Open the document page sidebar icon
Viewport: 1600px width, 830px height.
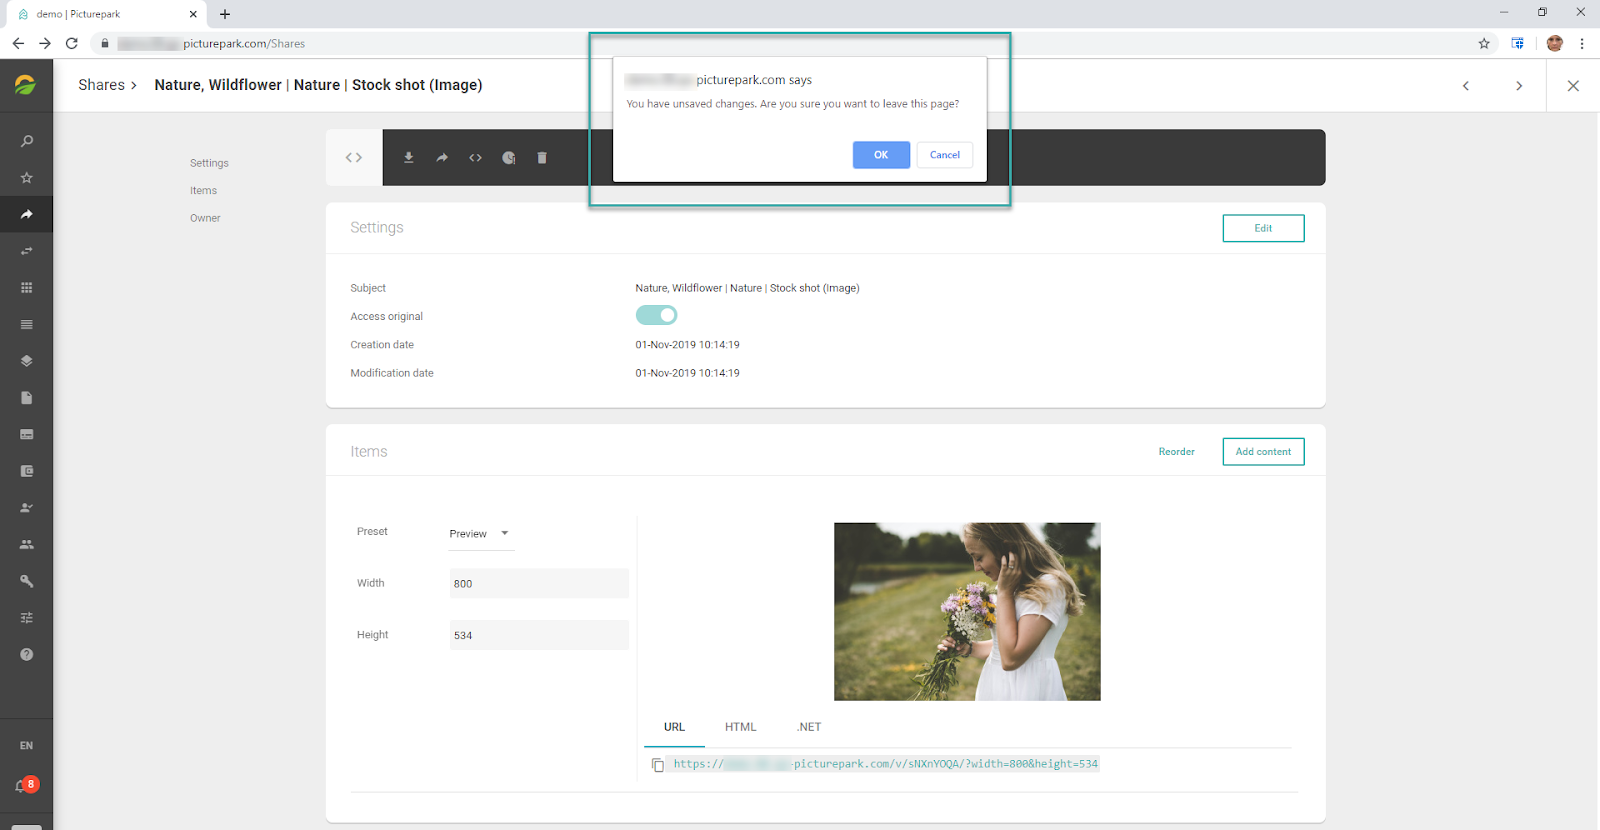click(x=27, y=398)
